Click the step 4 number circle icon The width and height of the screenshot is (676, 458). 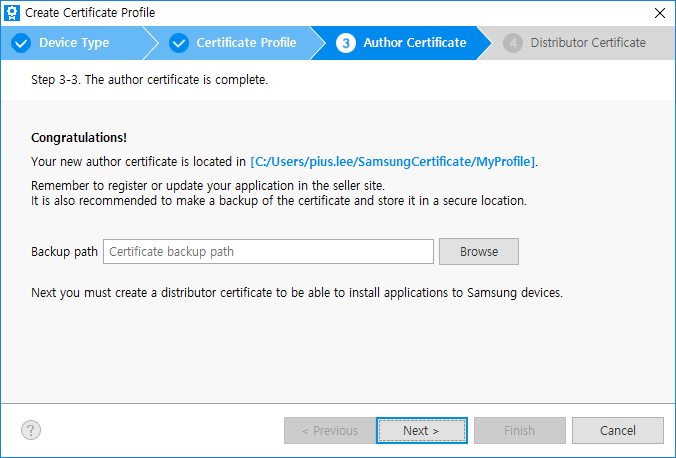pos(513,43)
